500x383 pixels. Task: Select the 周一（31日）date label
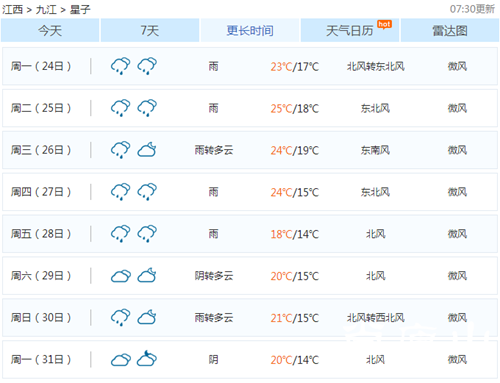click(x=41, y=360)
